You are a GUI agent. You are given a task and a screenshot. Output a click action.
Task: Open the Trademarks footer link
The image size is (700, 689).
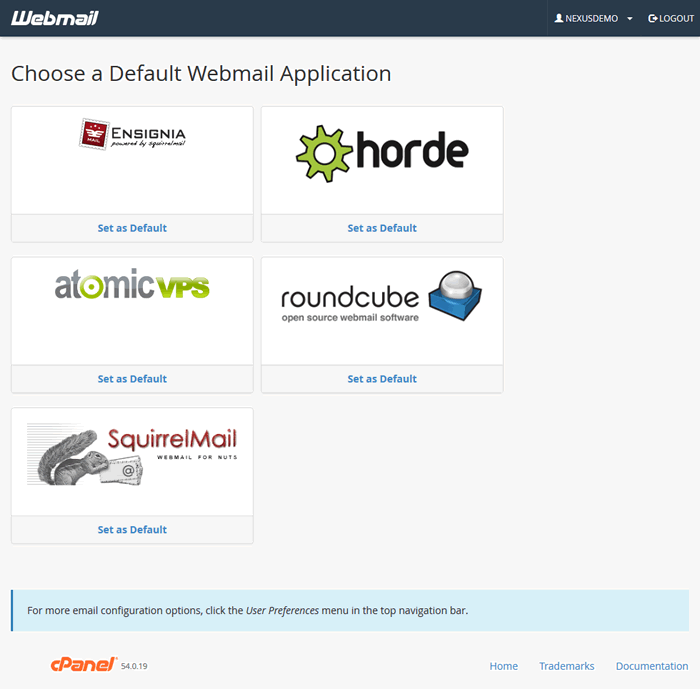566,666
